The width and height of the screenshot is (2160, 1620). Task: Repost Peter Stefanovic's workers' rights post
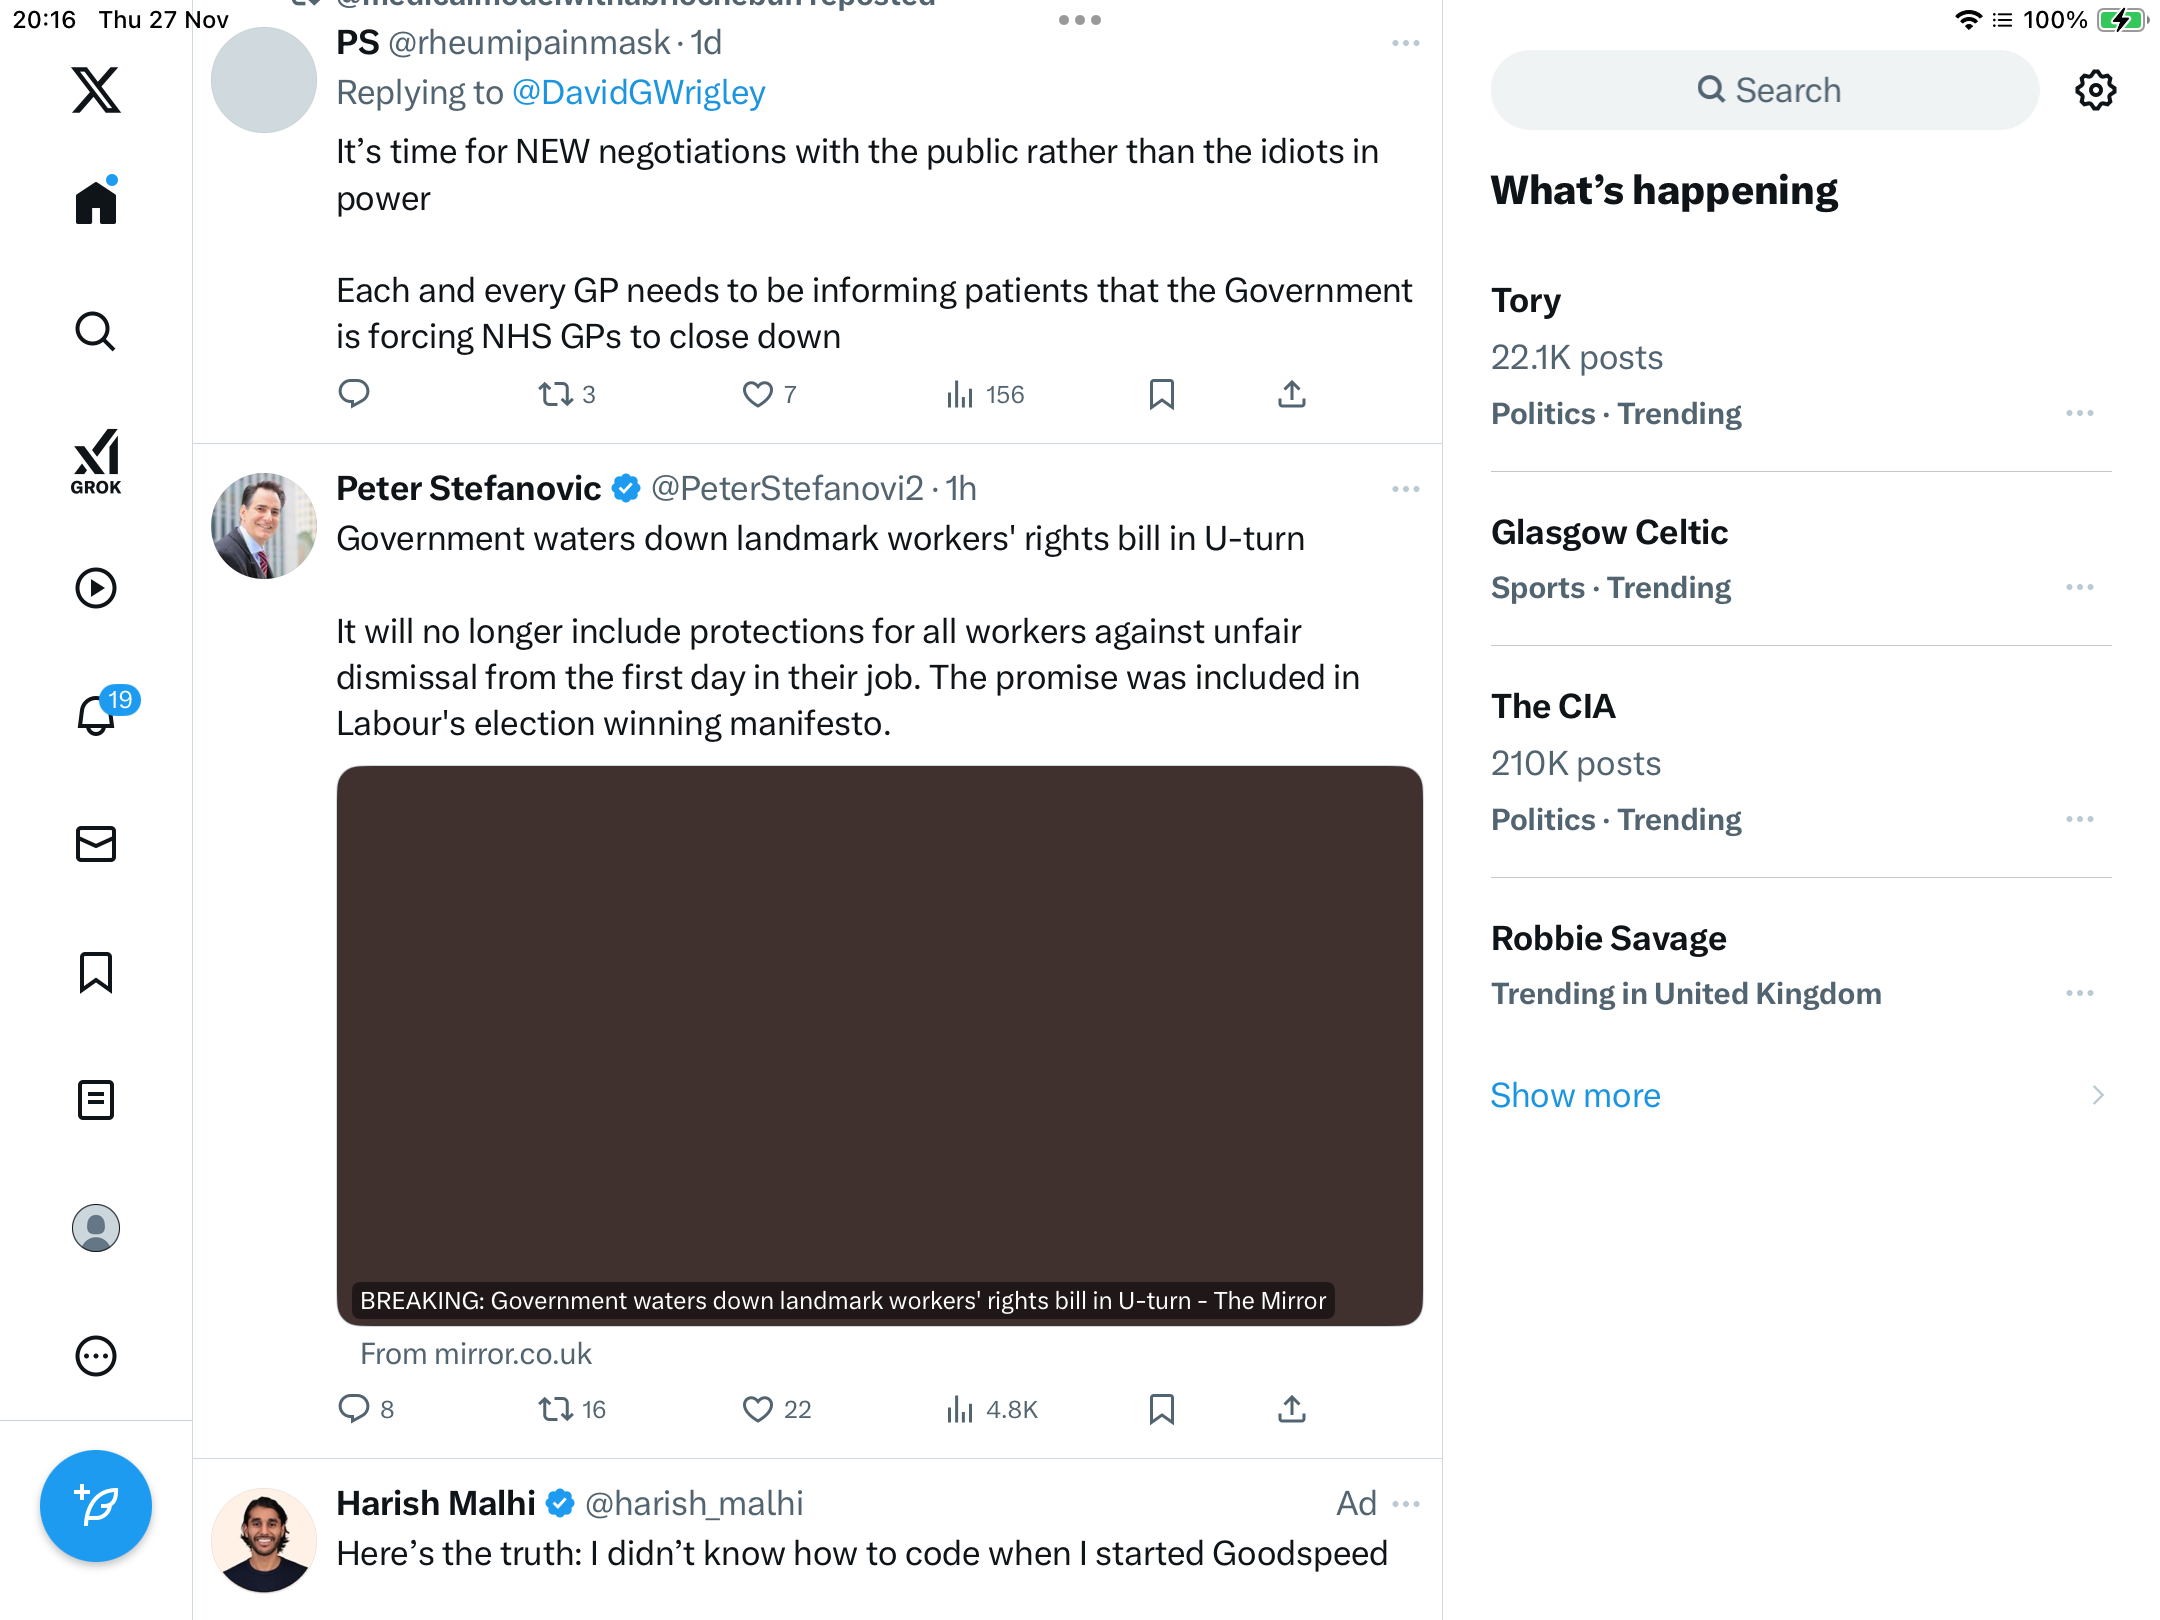(x=555, y=1409)
